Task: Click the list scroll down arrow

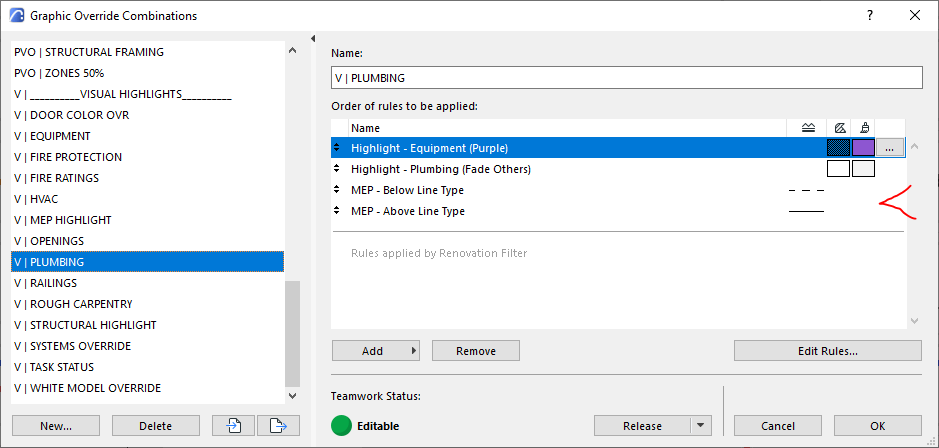Action: pos(292,395)
